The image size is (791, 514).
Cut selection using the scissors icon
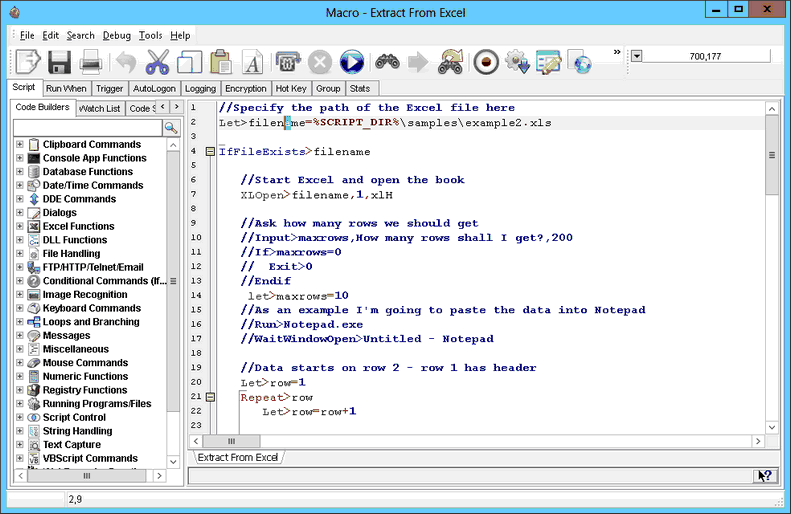(157, 63)
